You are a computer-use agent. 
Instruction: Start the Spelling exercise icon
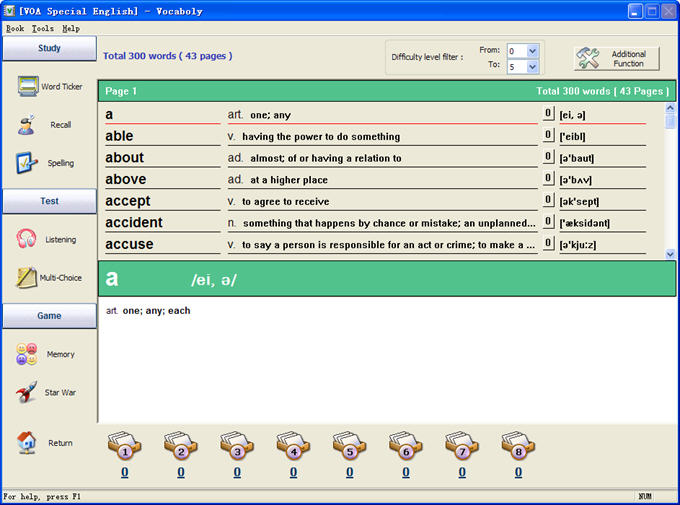26,163
